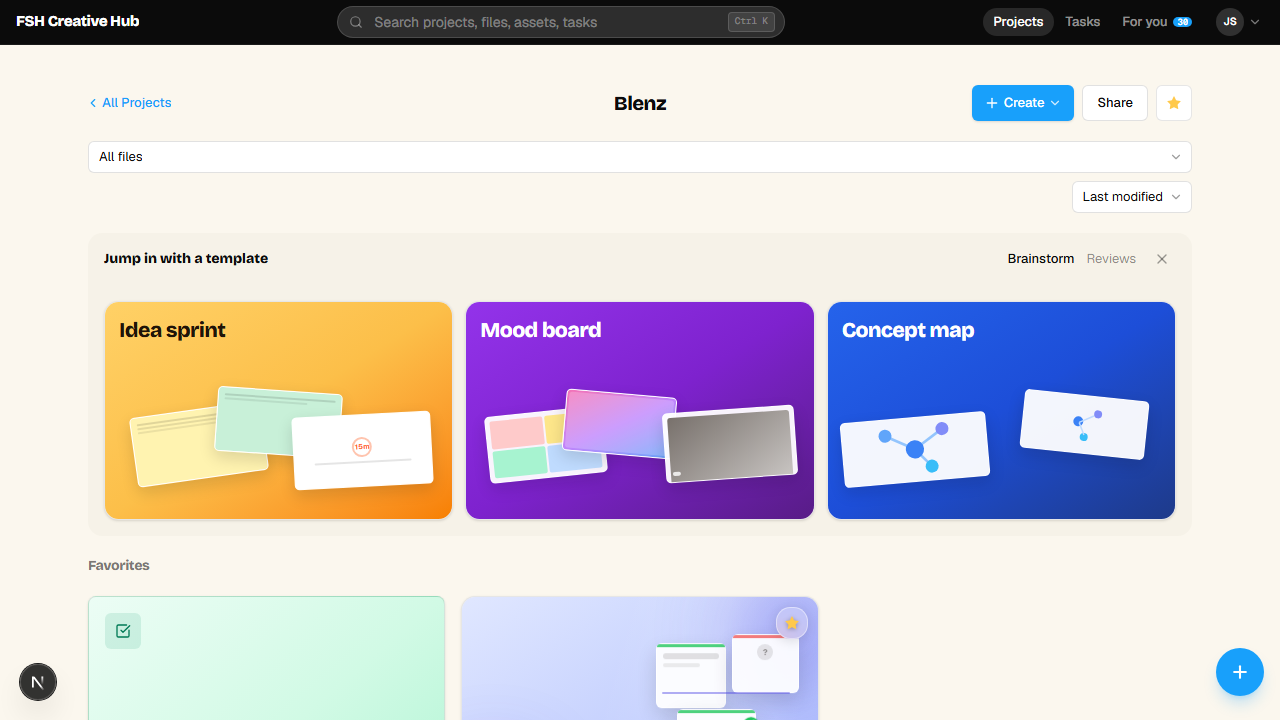Click the floating blue plus button
Viewport: 1280px width, 720px height.
[1240, 672]
